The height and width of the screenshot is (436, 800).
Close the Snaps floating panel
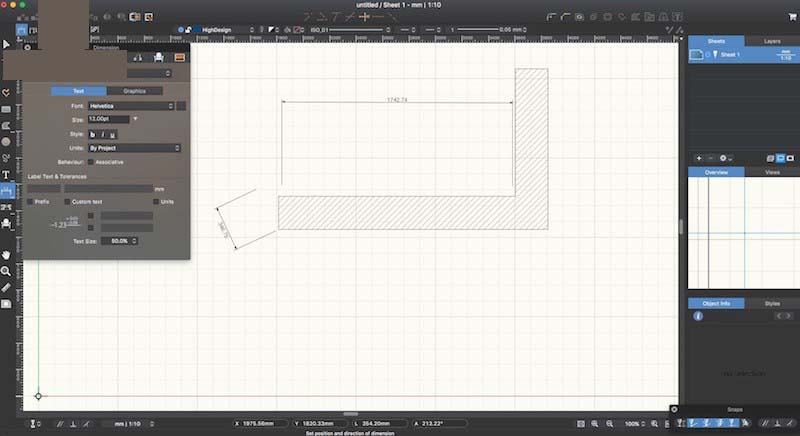[674, 409]
